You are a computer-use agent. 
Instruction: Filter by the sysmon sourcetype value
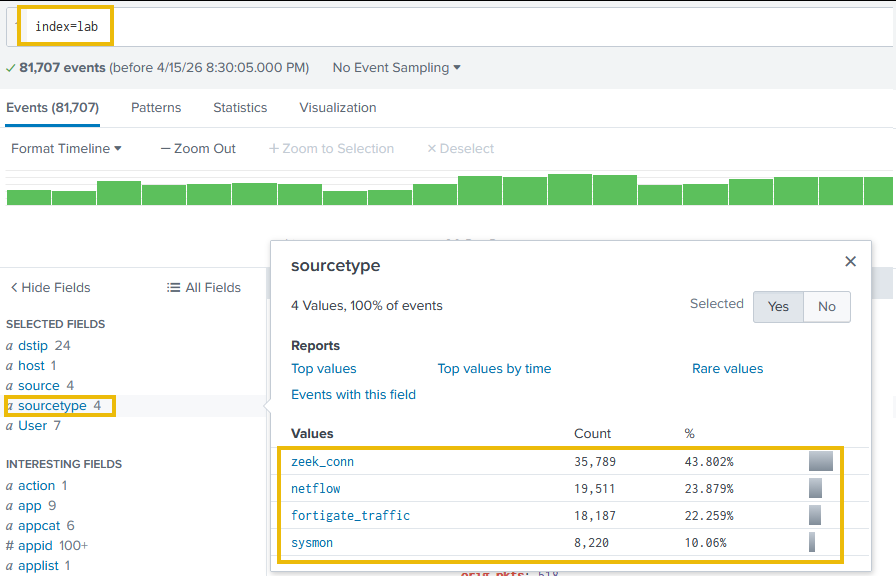pyautogui.click(x=312, y=543)
